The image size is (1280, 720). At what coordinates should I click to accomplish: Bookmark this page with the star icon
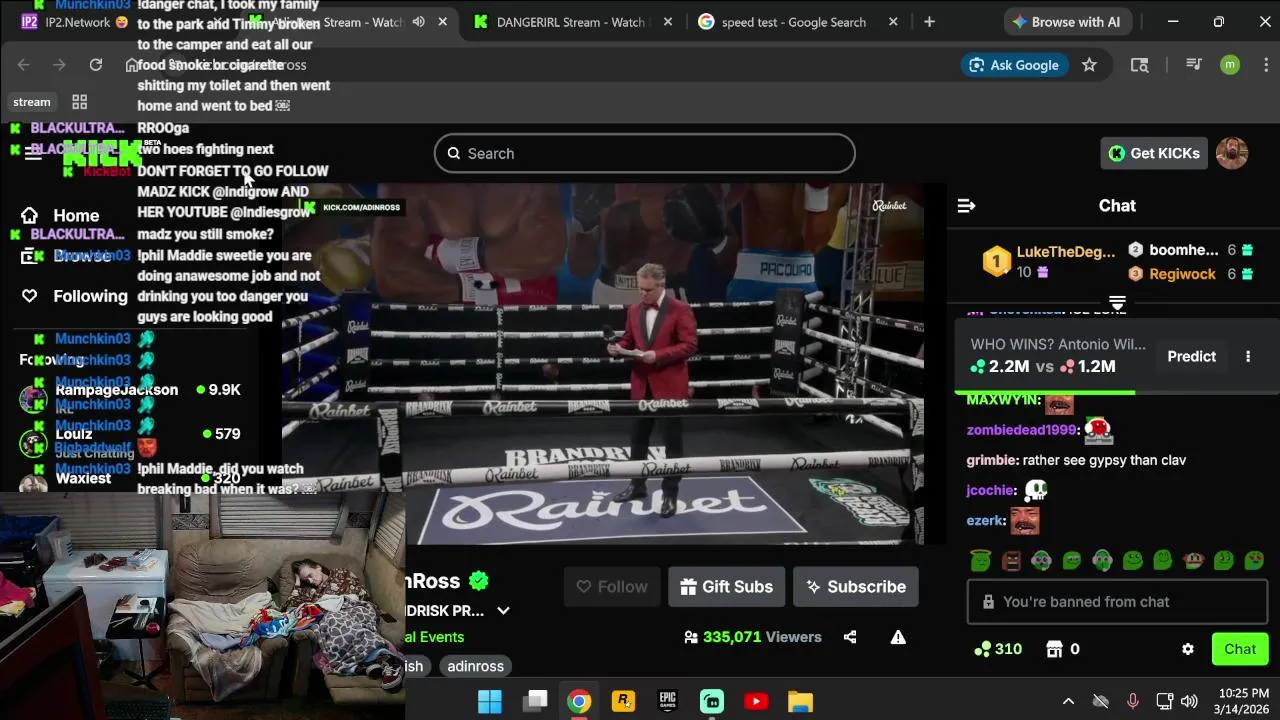pyautogui.click(x=1089, y=65)
